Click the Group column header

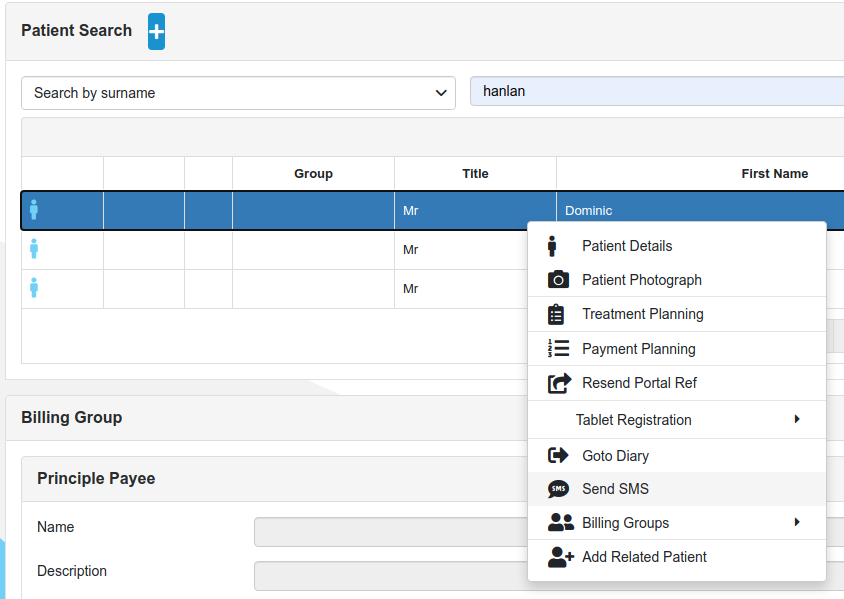coord(313,174)
